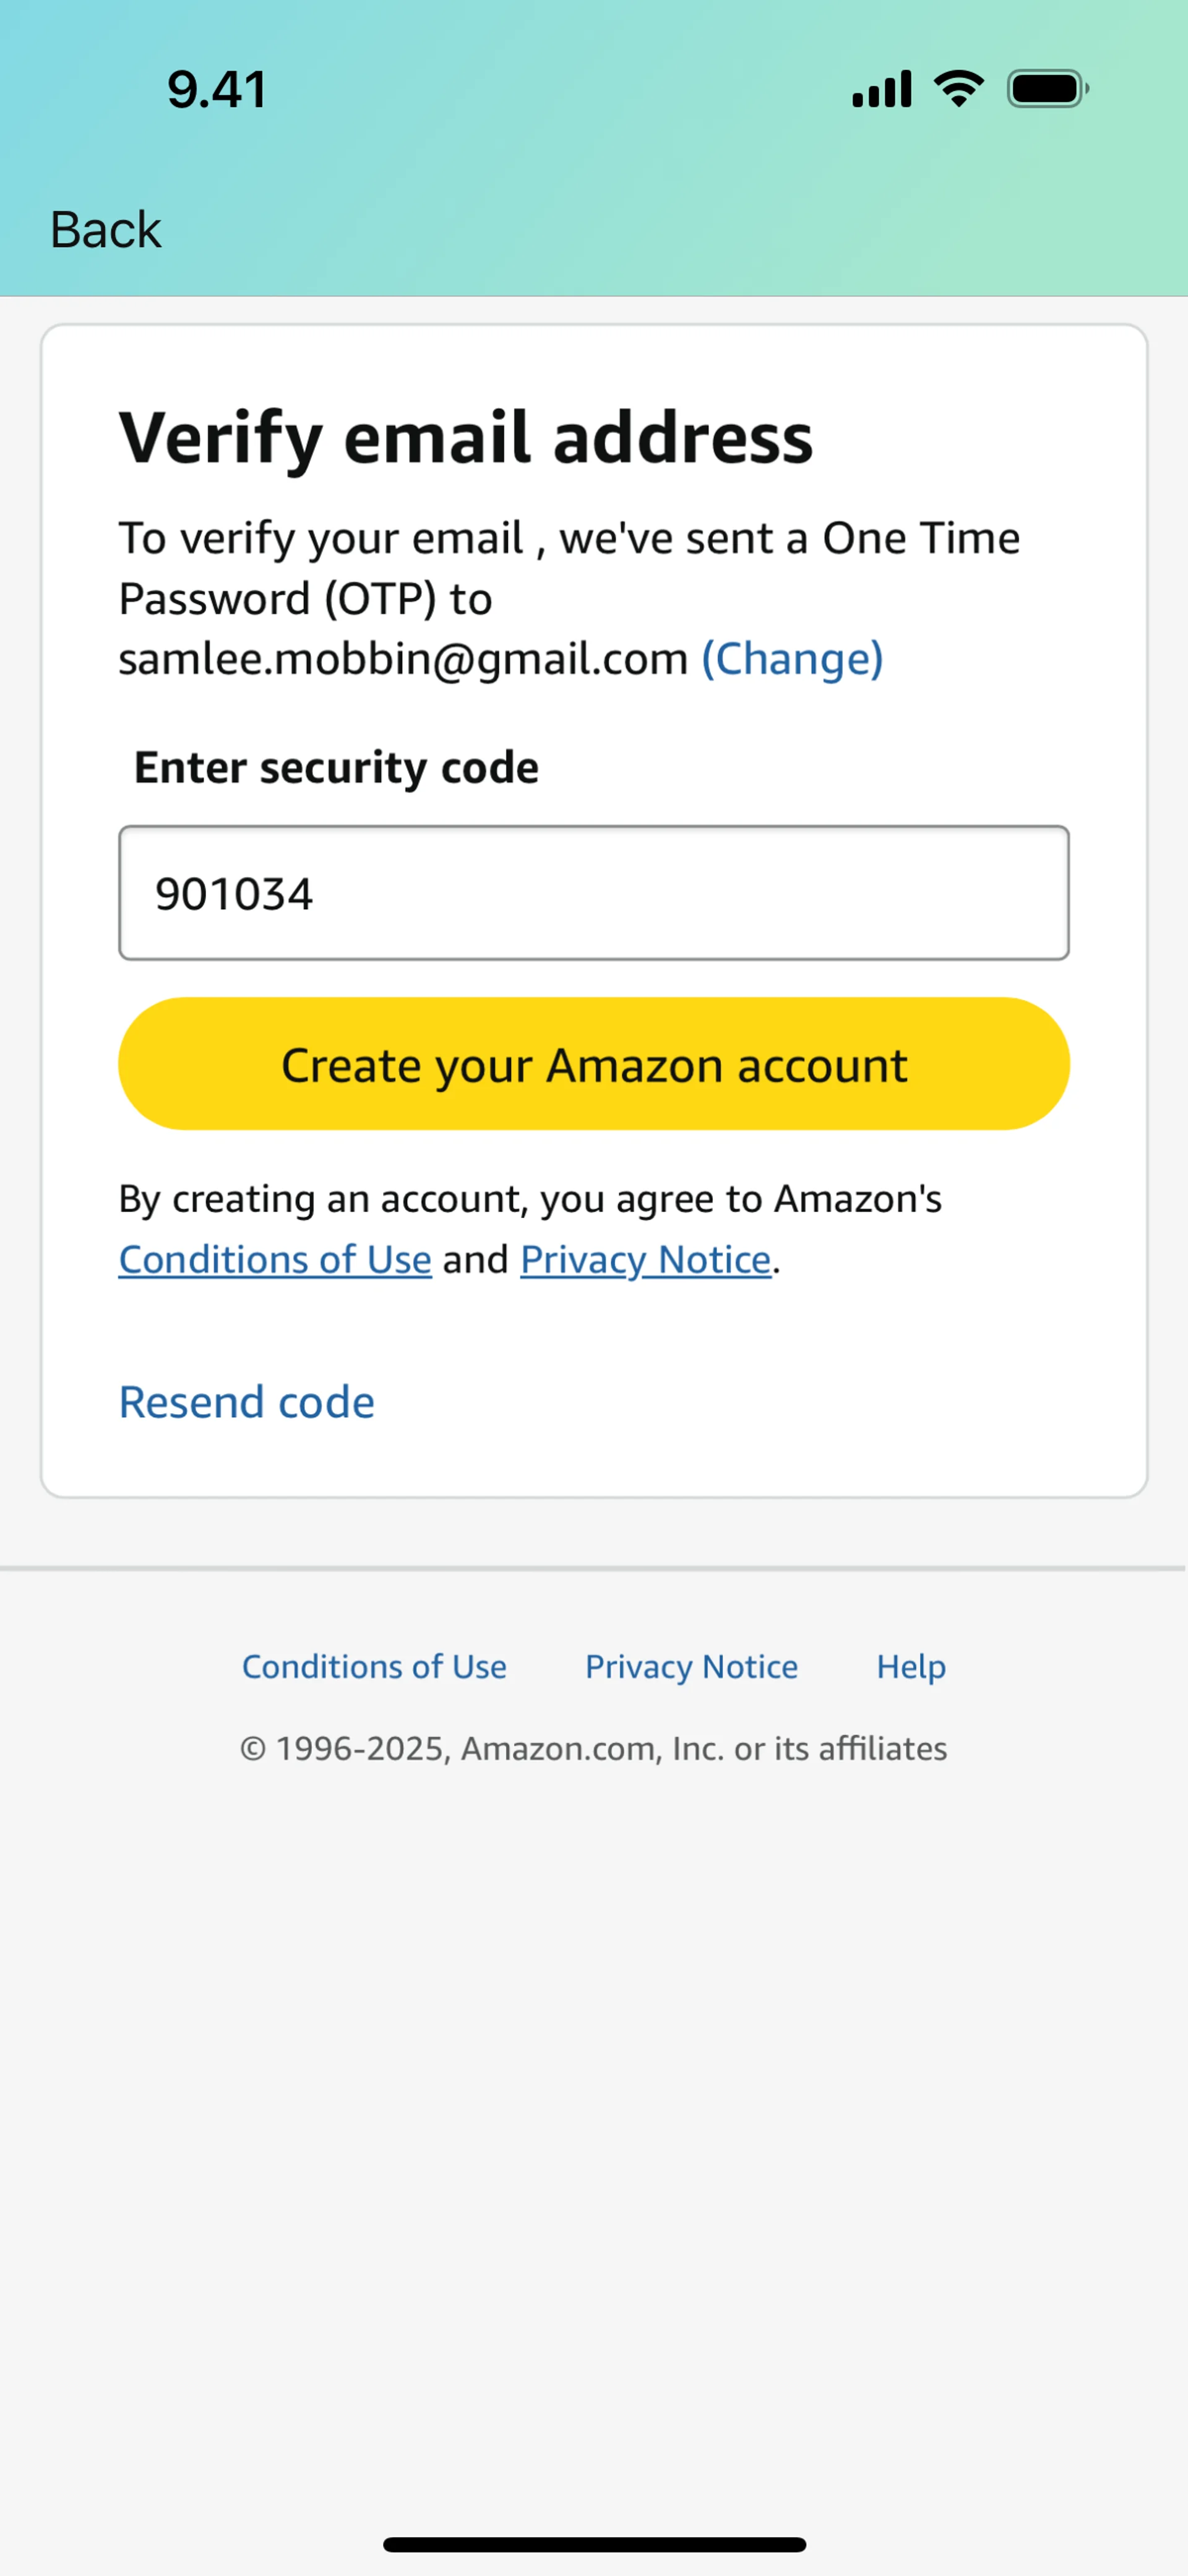The image size is (1188, 2576).
Task: Click the Help link in footer
Action: tap(911, 1667)
